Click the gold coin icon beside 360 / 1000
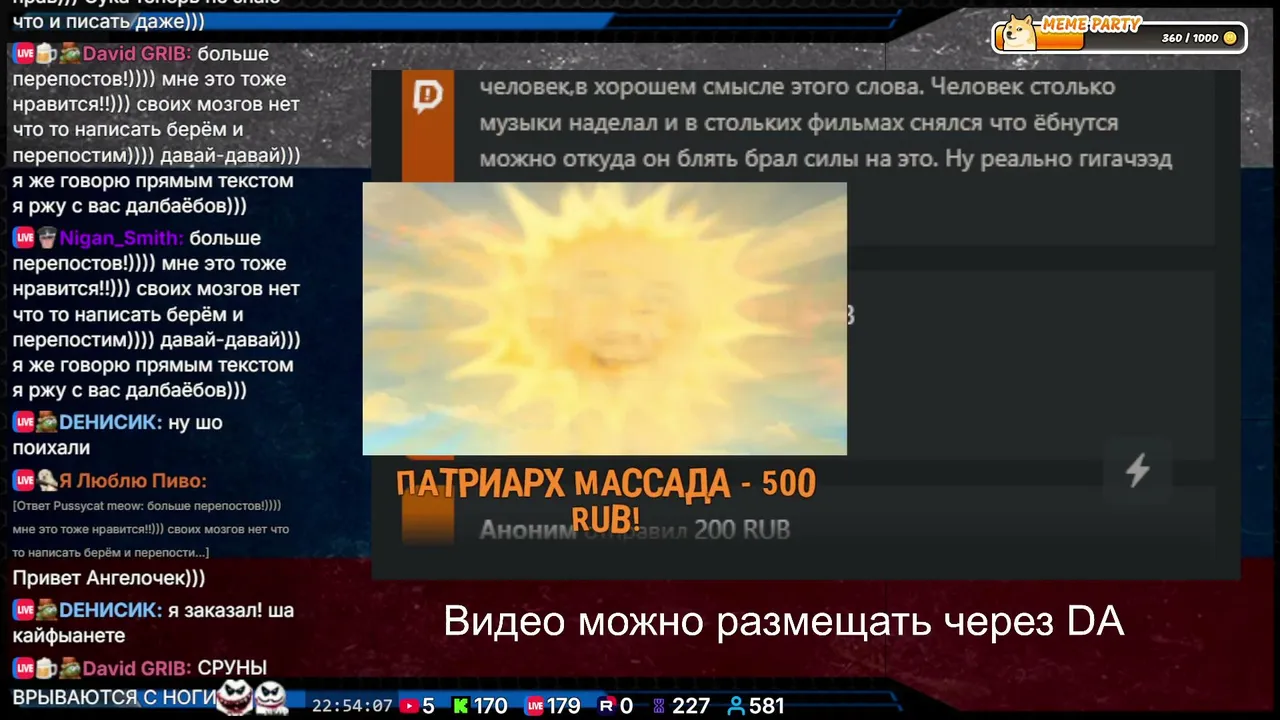Screen dimensions: 1280x720 1230,38
